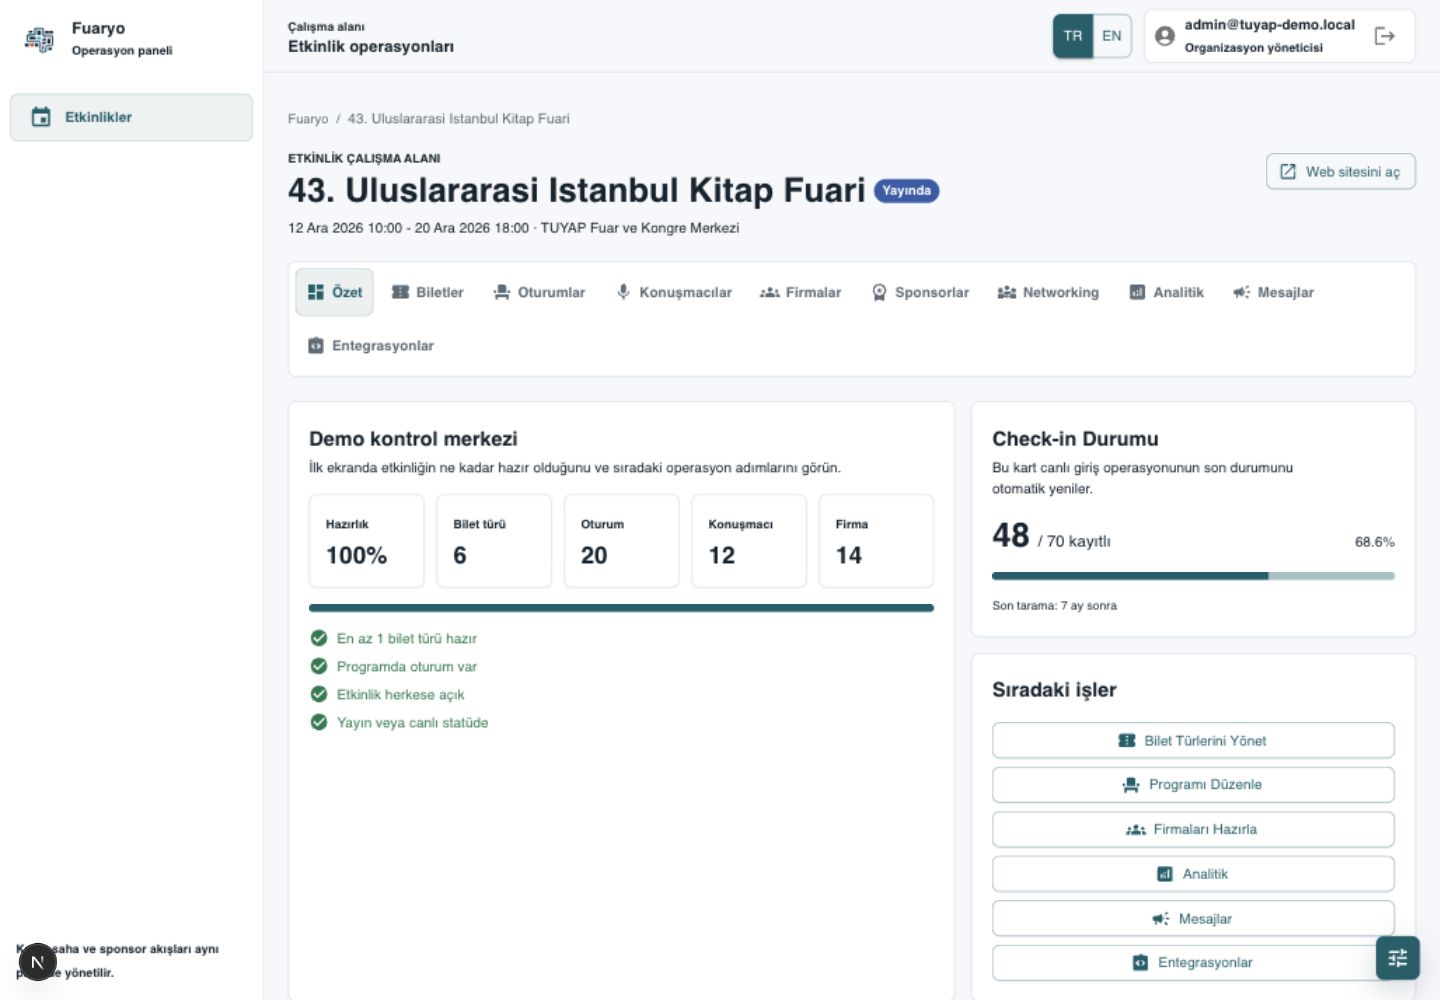Go to the Konuşmacılar tab

674,292
